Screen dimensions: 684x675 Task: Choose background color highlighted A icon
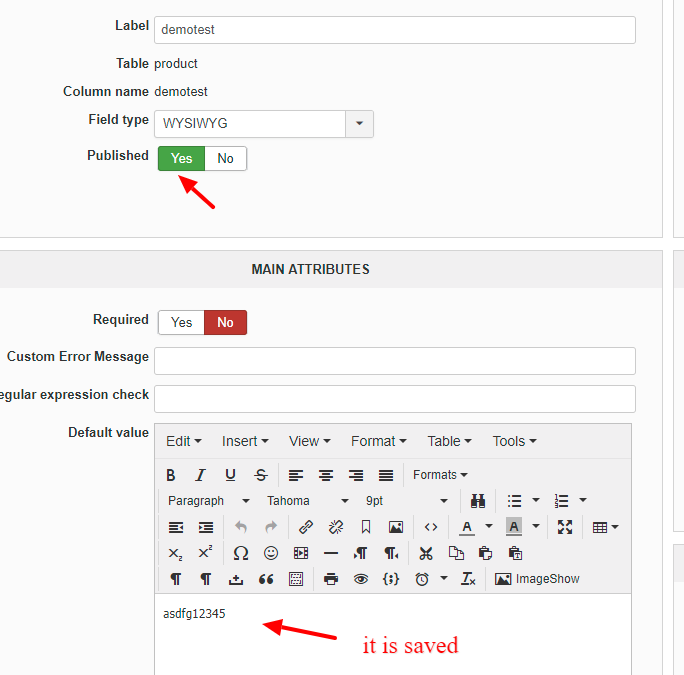coord(514,527)
